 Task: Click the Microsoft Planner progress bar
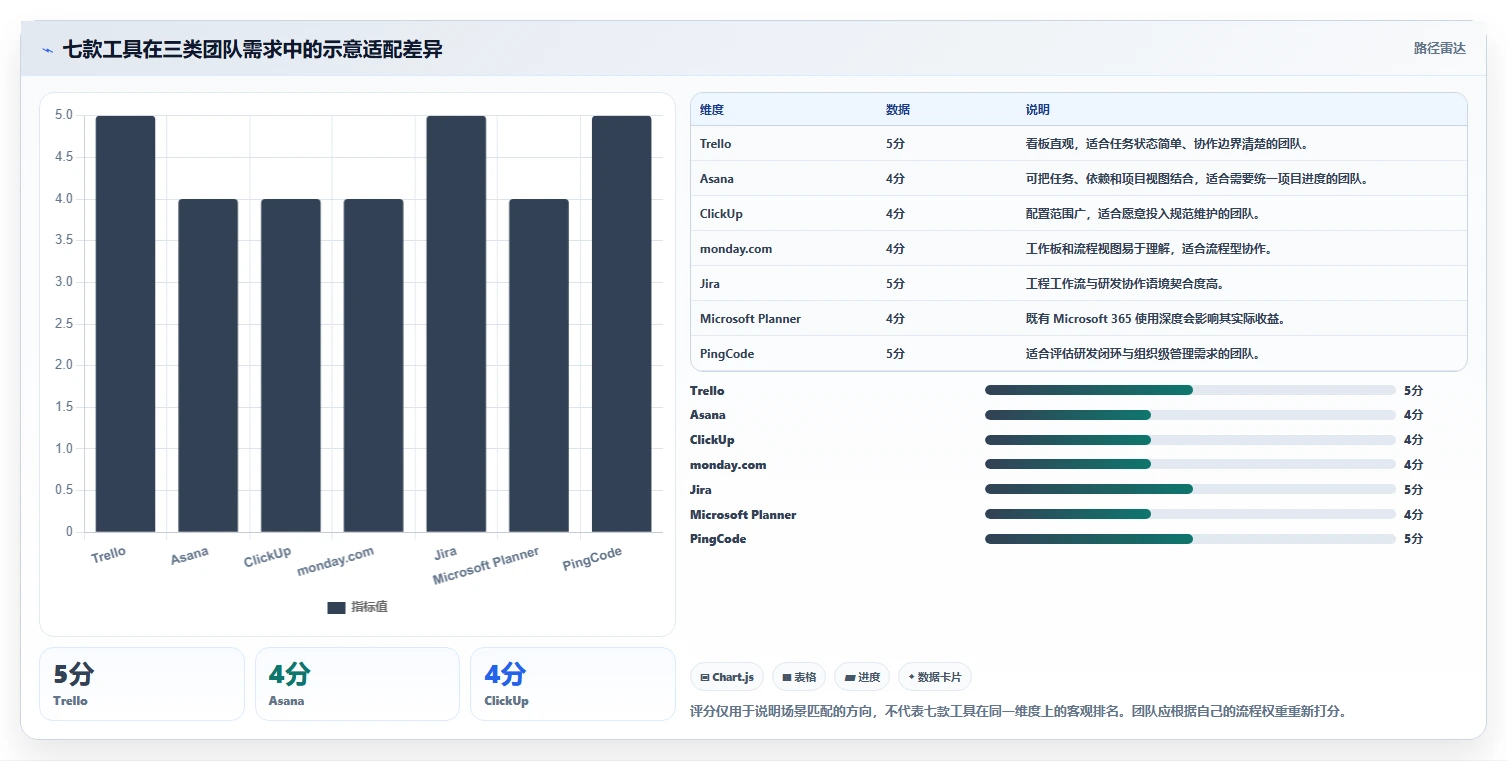point(1190,514)
